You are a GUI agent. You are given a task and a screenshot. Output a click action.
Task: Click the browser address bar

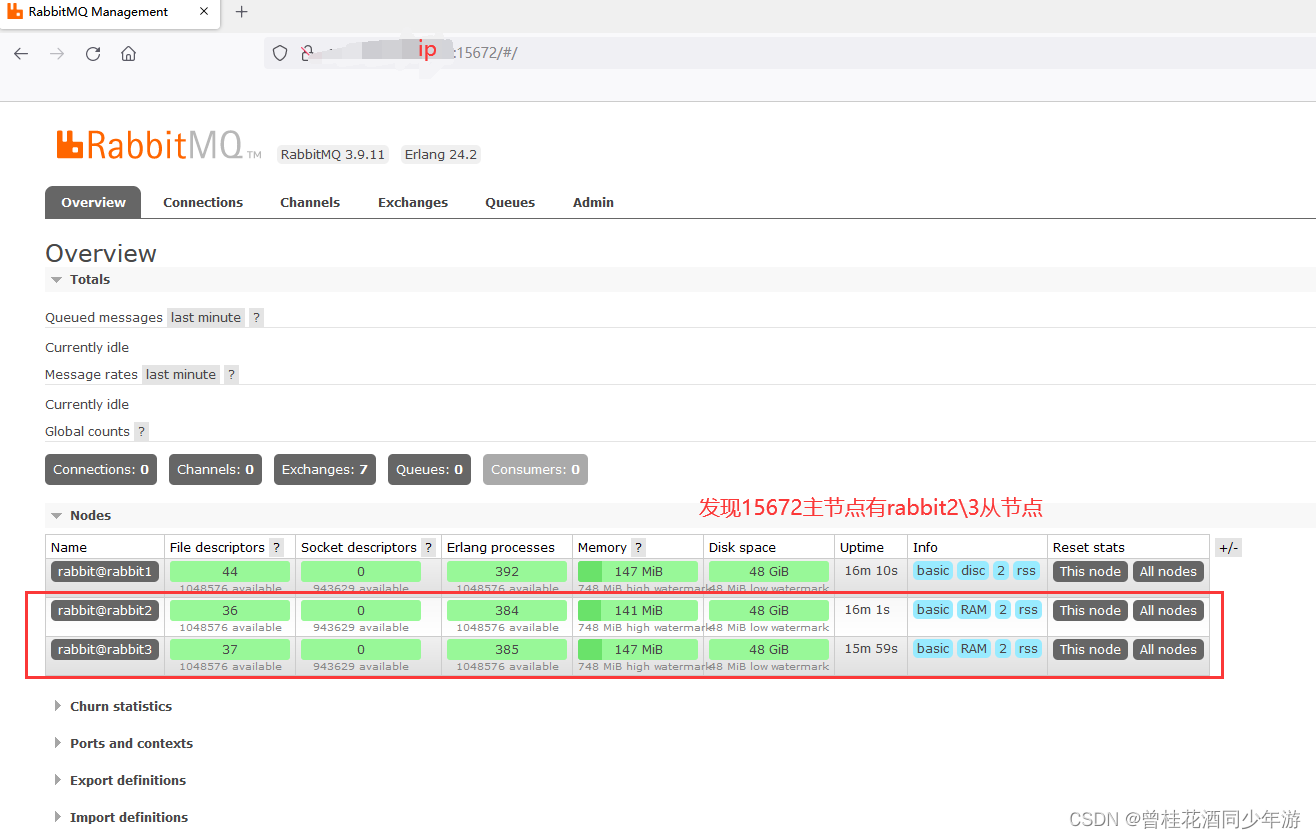(x=790, y=53)
